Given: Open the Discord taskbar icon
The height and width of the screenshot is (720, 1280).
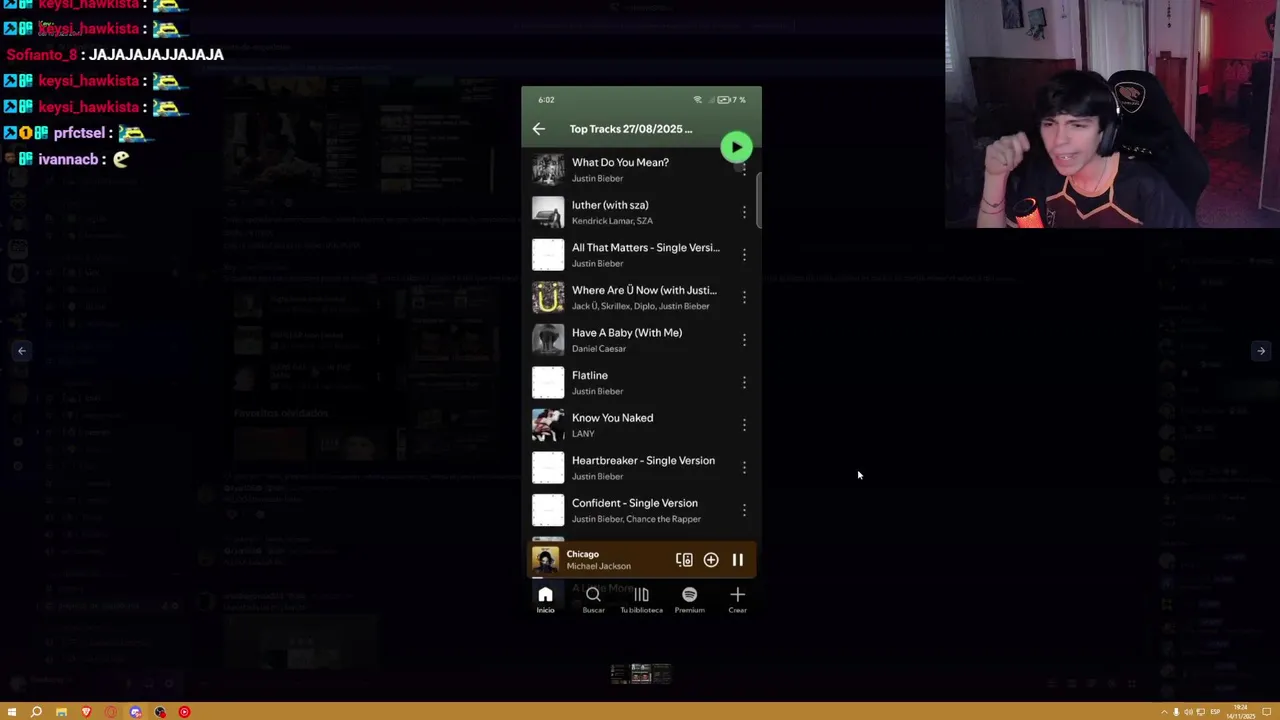Looking at the screenshot, I should (x=135, y=712).
